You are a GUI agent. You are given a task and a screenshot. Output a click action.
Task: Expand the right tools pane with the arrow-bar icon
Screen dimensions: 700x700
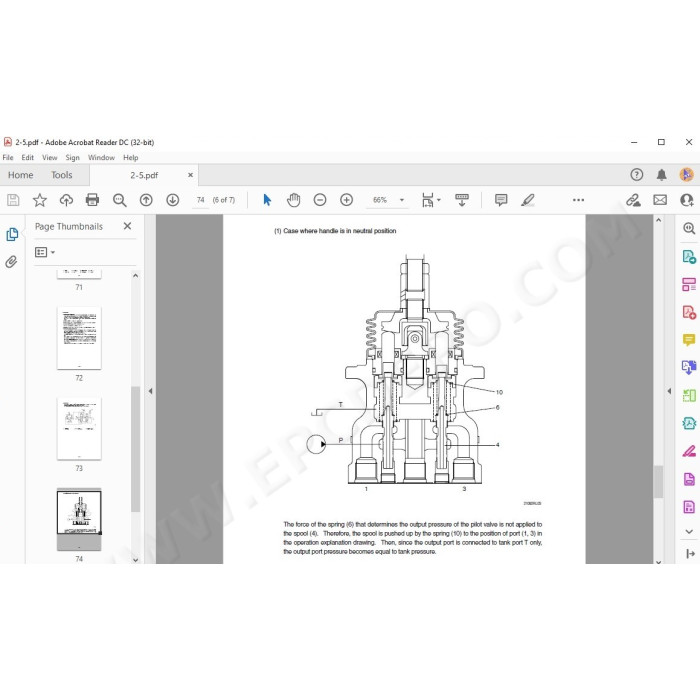(690, 554)
